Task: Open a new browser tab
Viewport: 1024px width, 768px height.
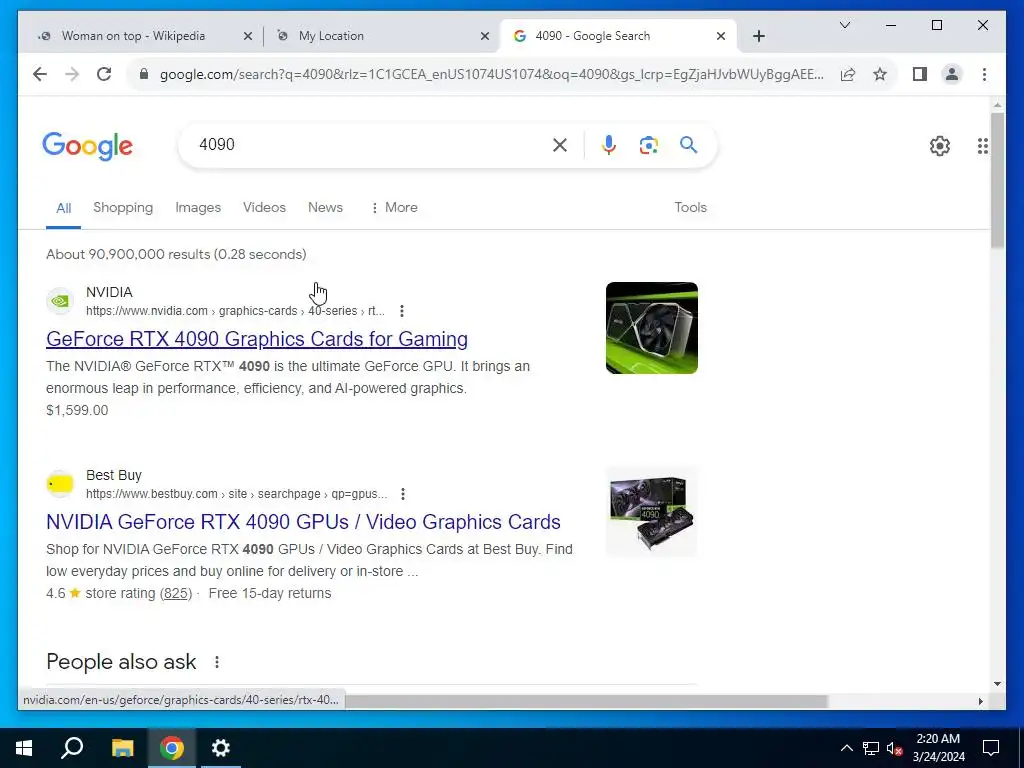Action: click(758, 36)
